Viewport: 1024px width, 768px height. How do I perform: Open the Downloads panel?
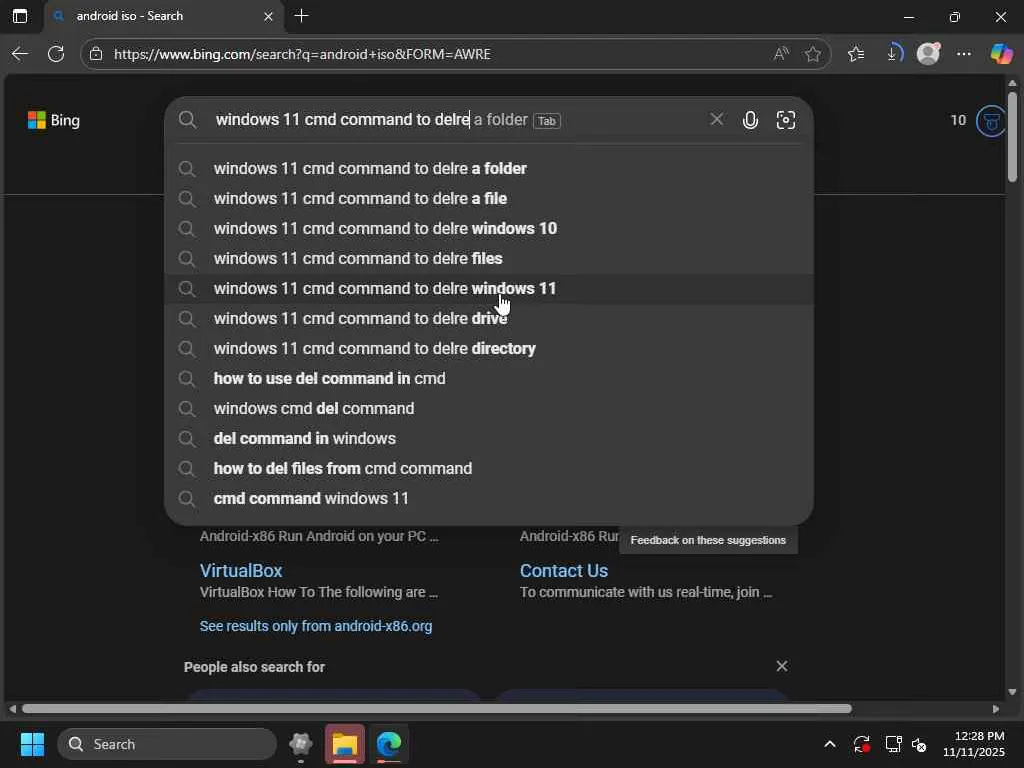click(x=893, y=54)
